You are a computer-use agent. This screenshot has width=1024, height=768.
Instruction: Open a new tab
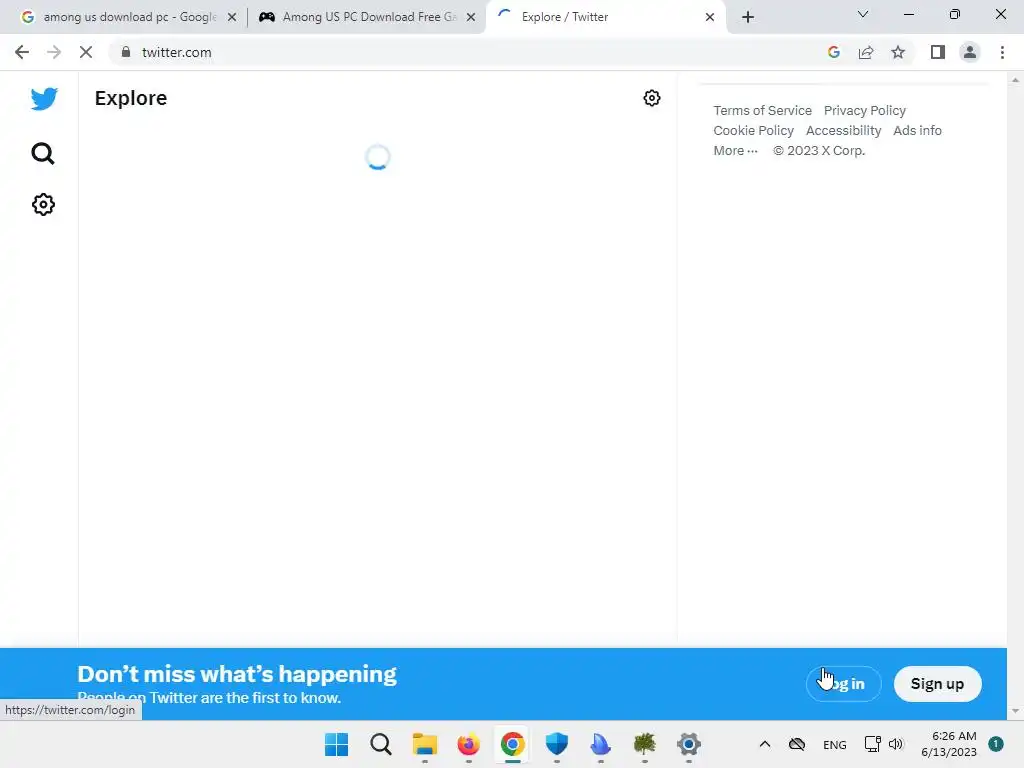click(x=748, y=17)
